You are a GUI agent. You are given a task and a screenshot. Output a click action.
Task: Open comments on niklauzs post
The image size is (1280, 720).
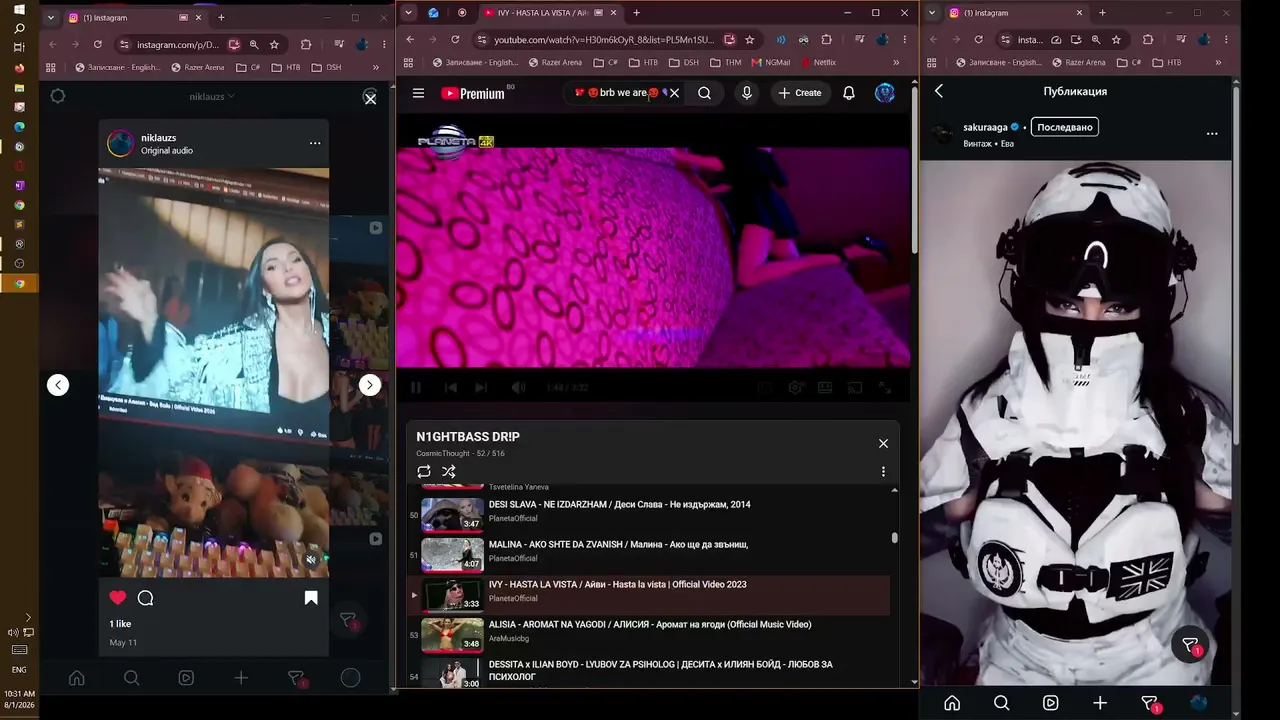pyautogui.click(x=145, y=598)
